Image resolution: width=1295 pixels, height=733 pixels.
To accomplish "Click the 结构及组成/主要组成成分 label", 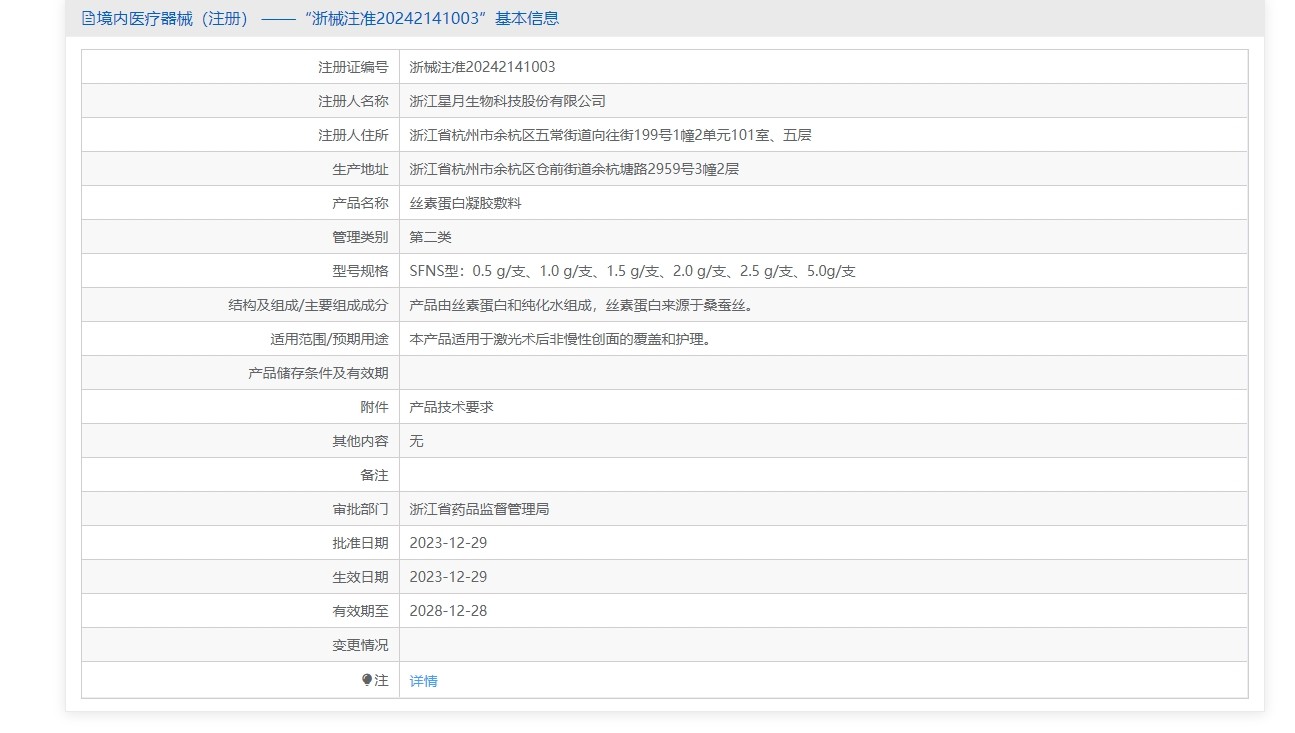I will pyautogui.click(x=308, y=305).
